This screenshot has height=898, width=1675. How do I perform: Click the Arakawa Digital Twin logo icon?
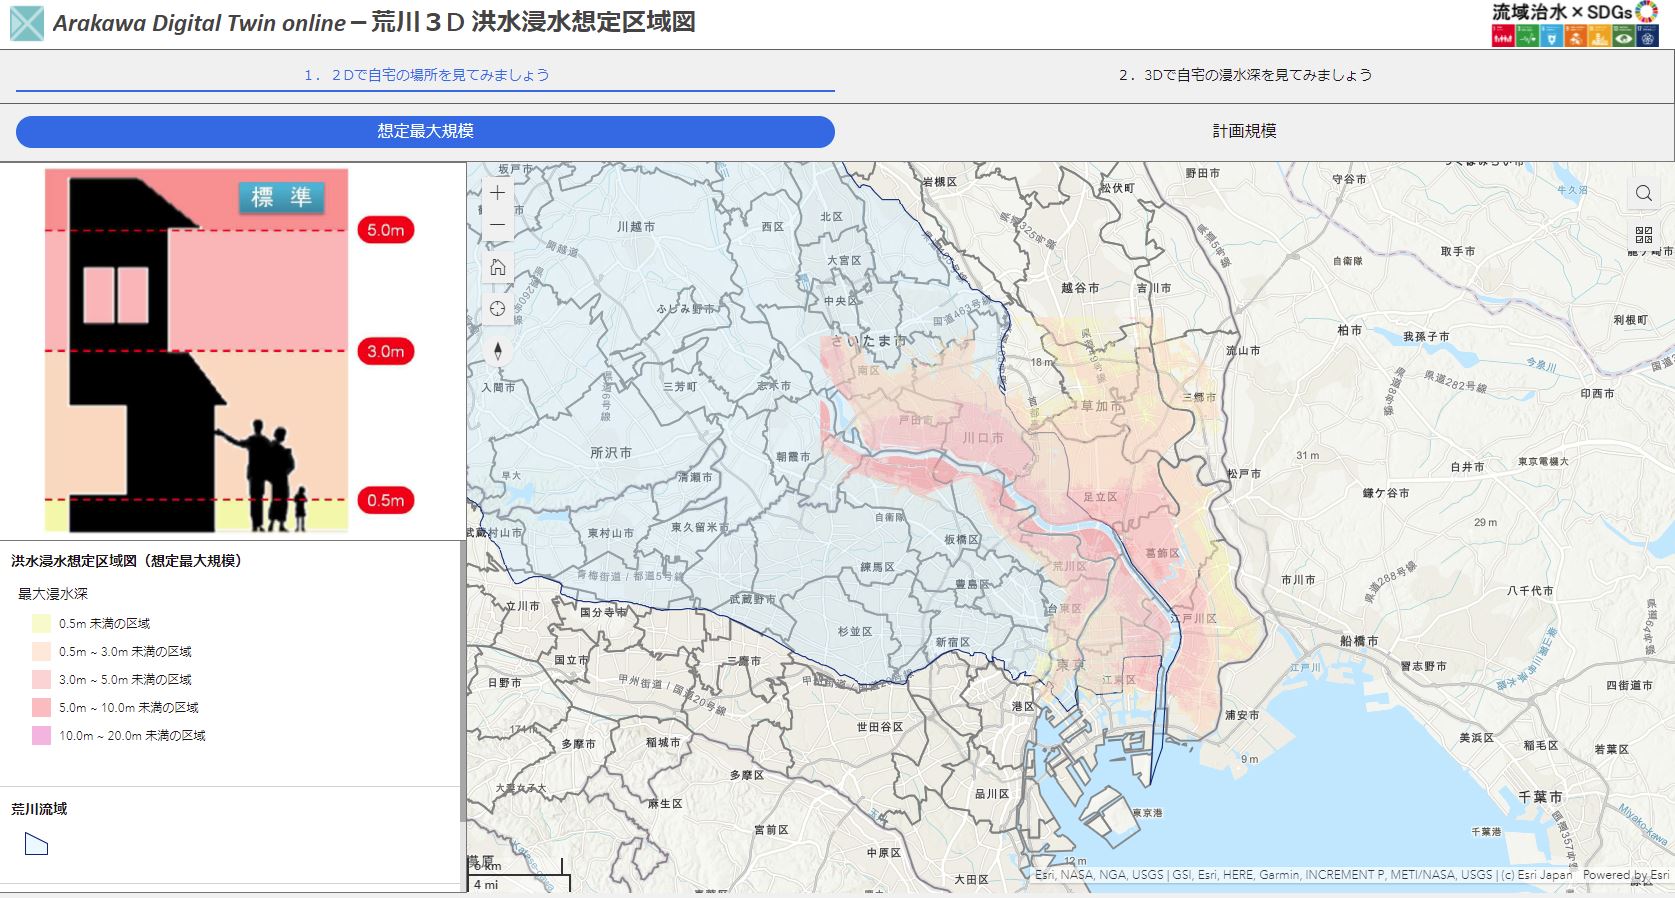tap(27, 23)
